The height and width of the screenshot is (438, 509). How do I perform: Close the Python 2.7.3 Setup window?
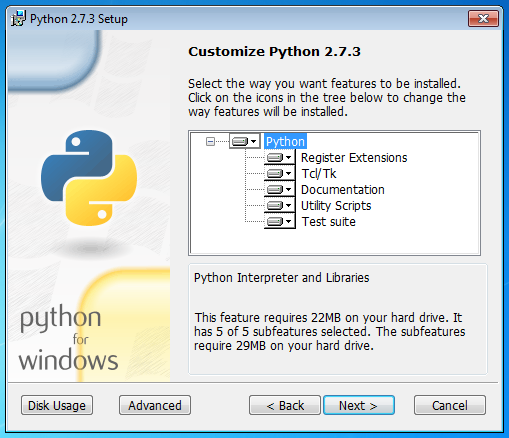483,18
